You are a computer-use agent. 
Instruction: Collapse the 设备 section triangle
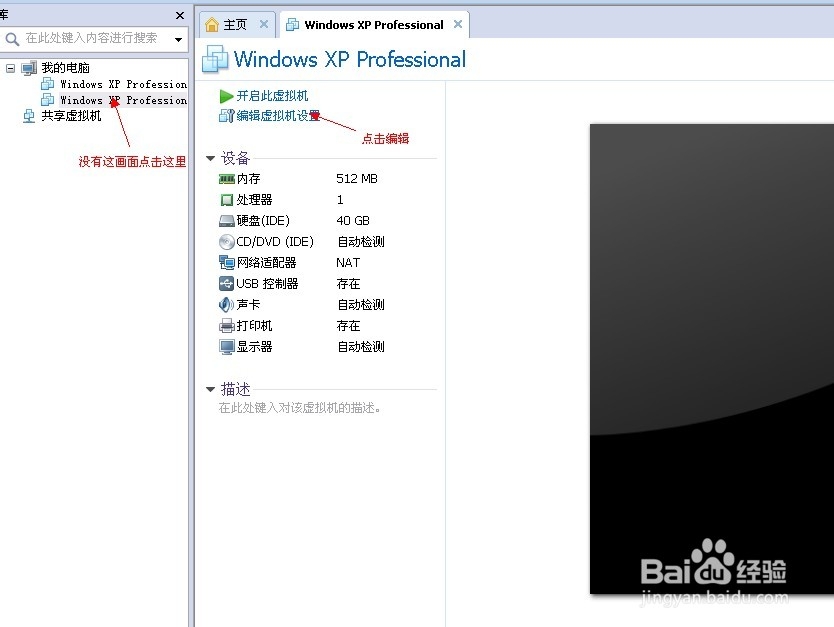[210, 158]
